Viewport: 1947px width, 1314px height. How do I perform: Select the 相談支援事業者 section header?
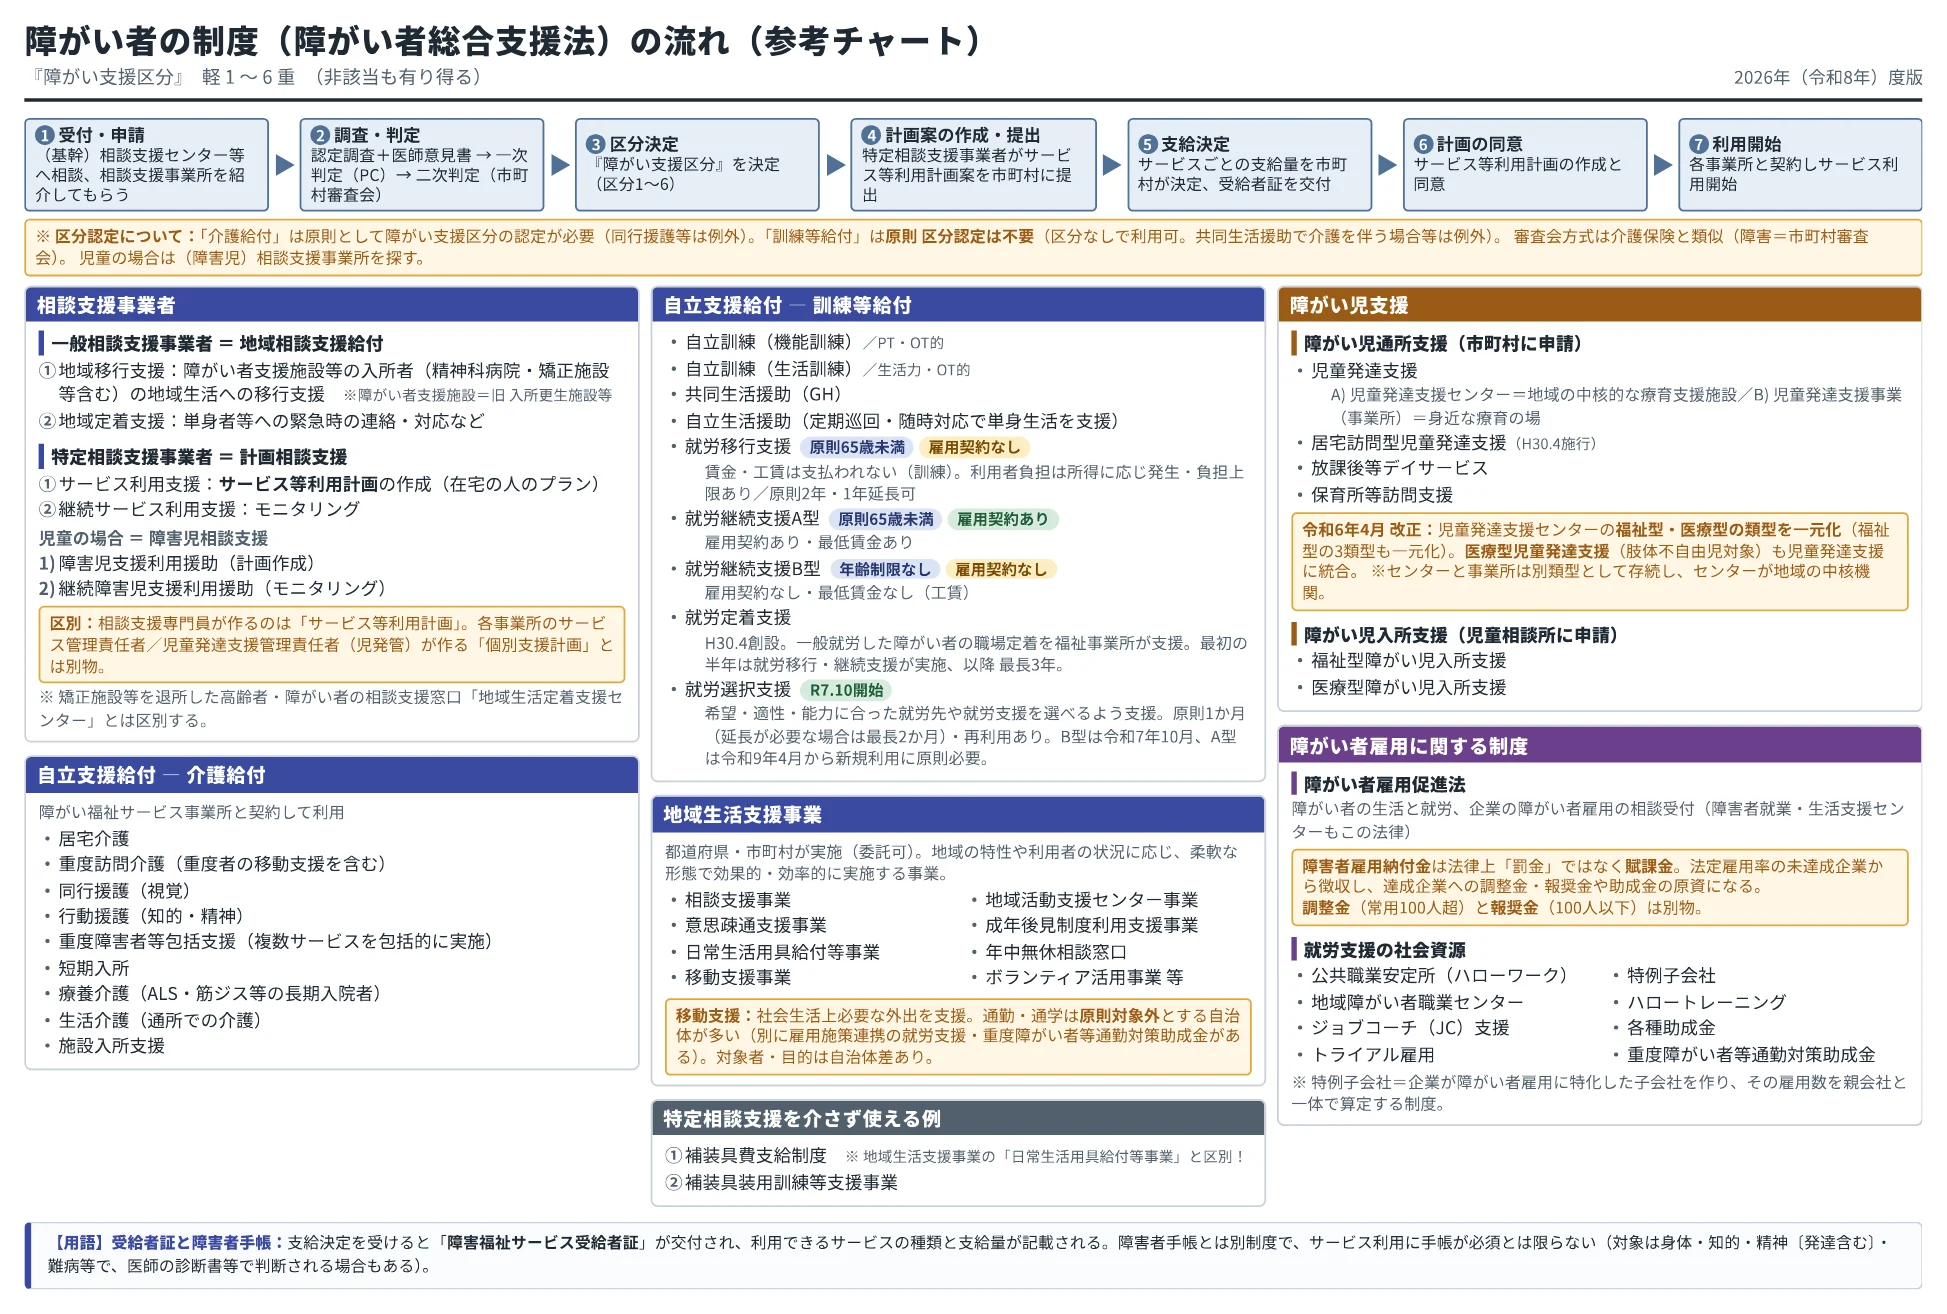pyautogui.click(x=332, y=305)
